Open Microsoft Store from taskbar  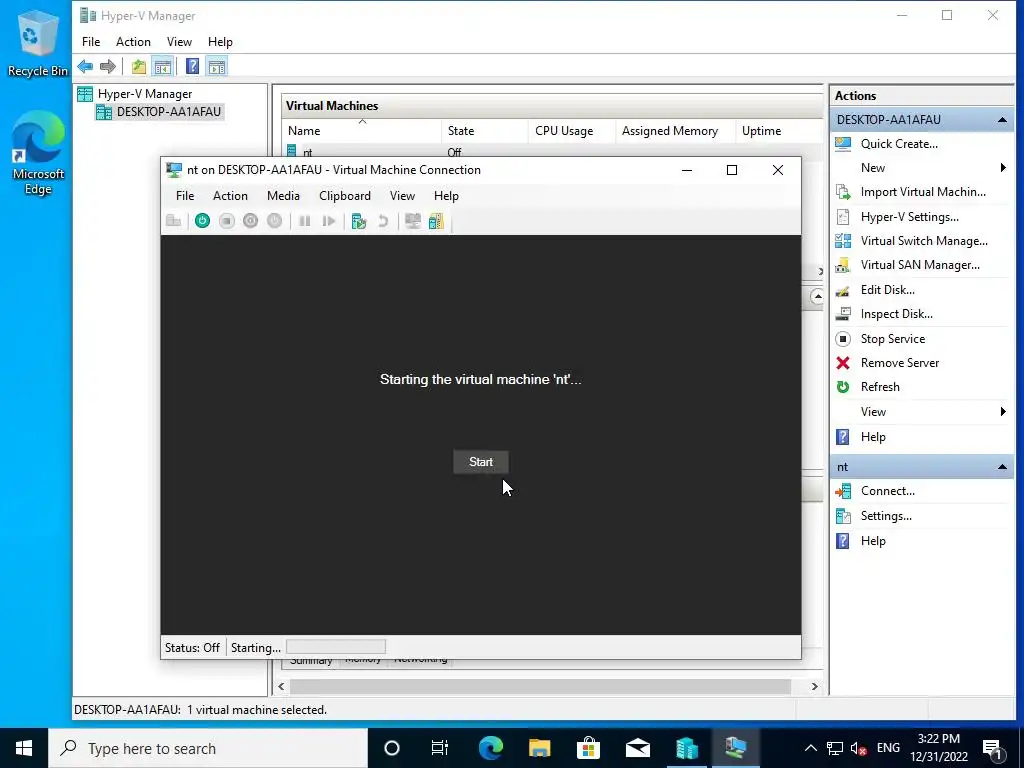588,748
